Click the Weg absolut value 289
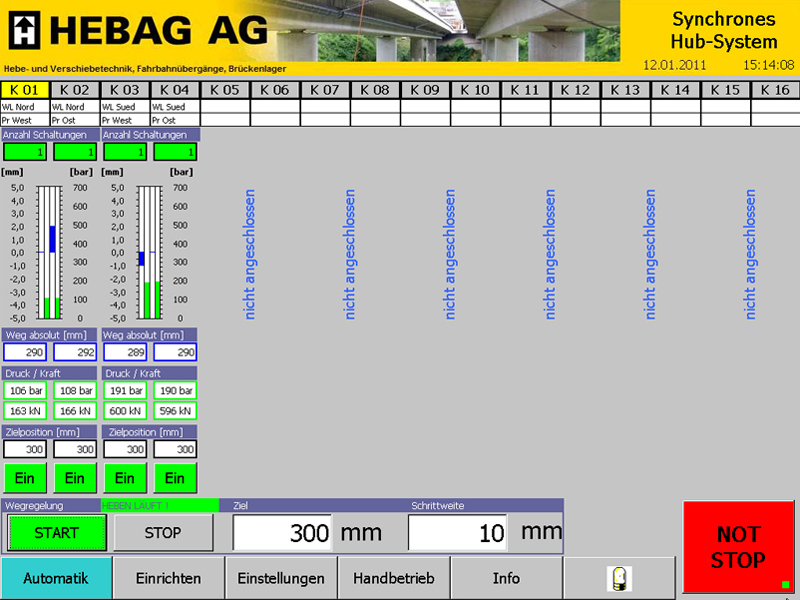This screenshot has height=600, width=800. tap(125, 352)
